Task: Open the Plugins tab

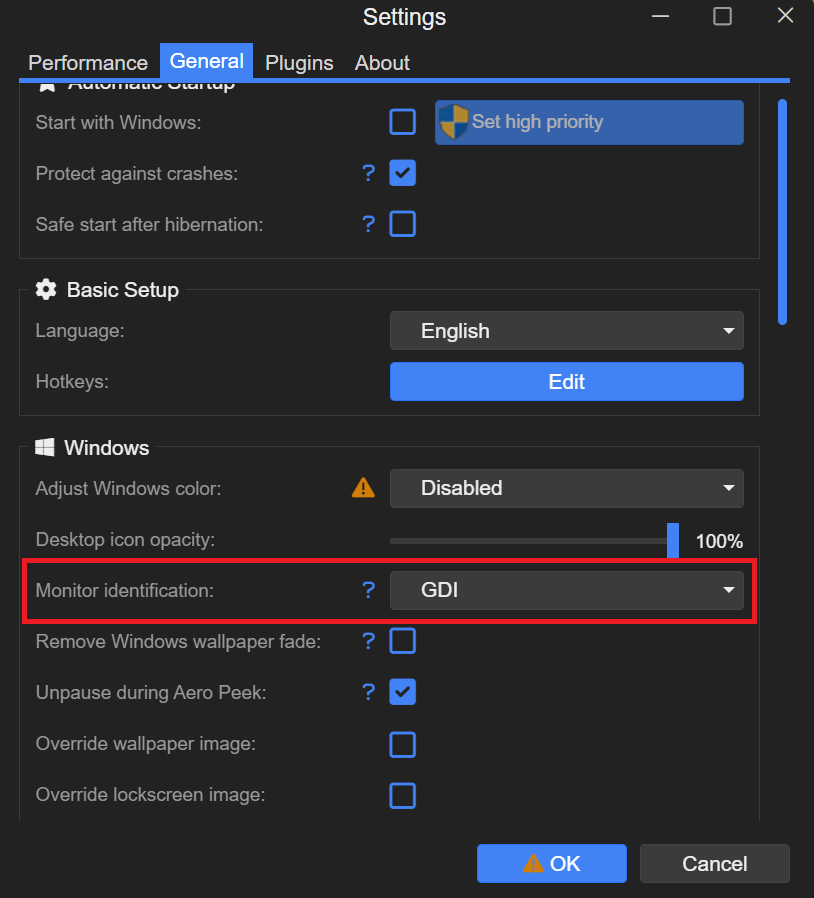Action: coord(299,62)
